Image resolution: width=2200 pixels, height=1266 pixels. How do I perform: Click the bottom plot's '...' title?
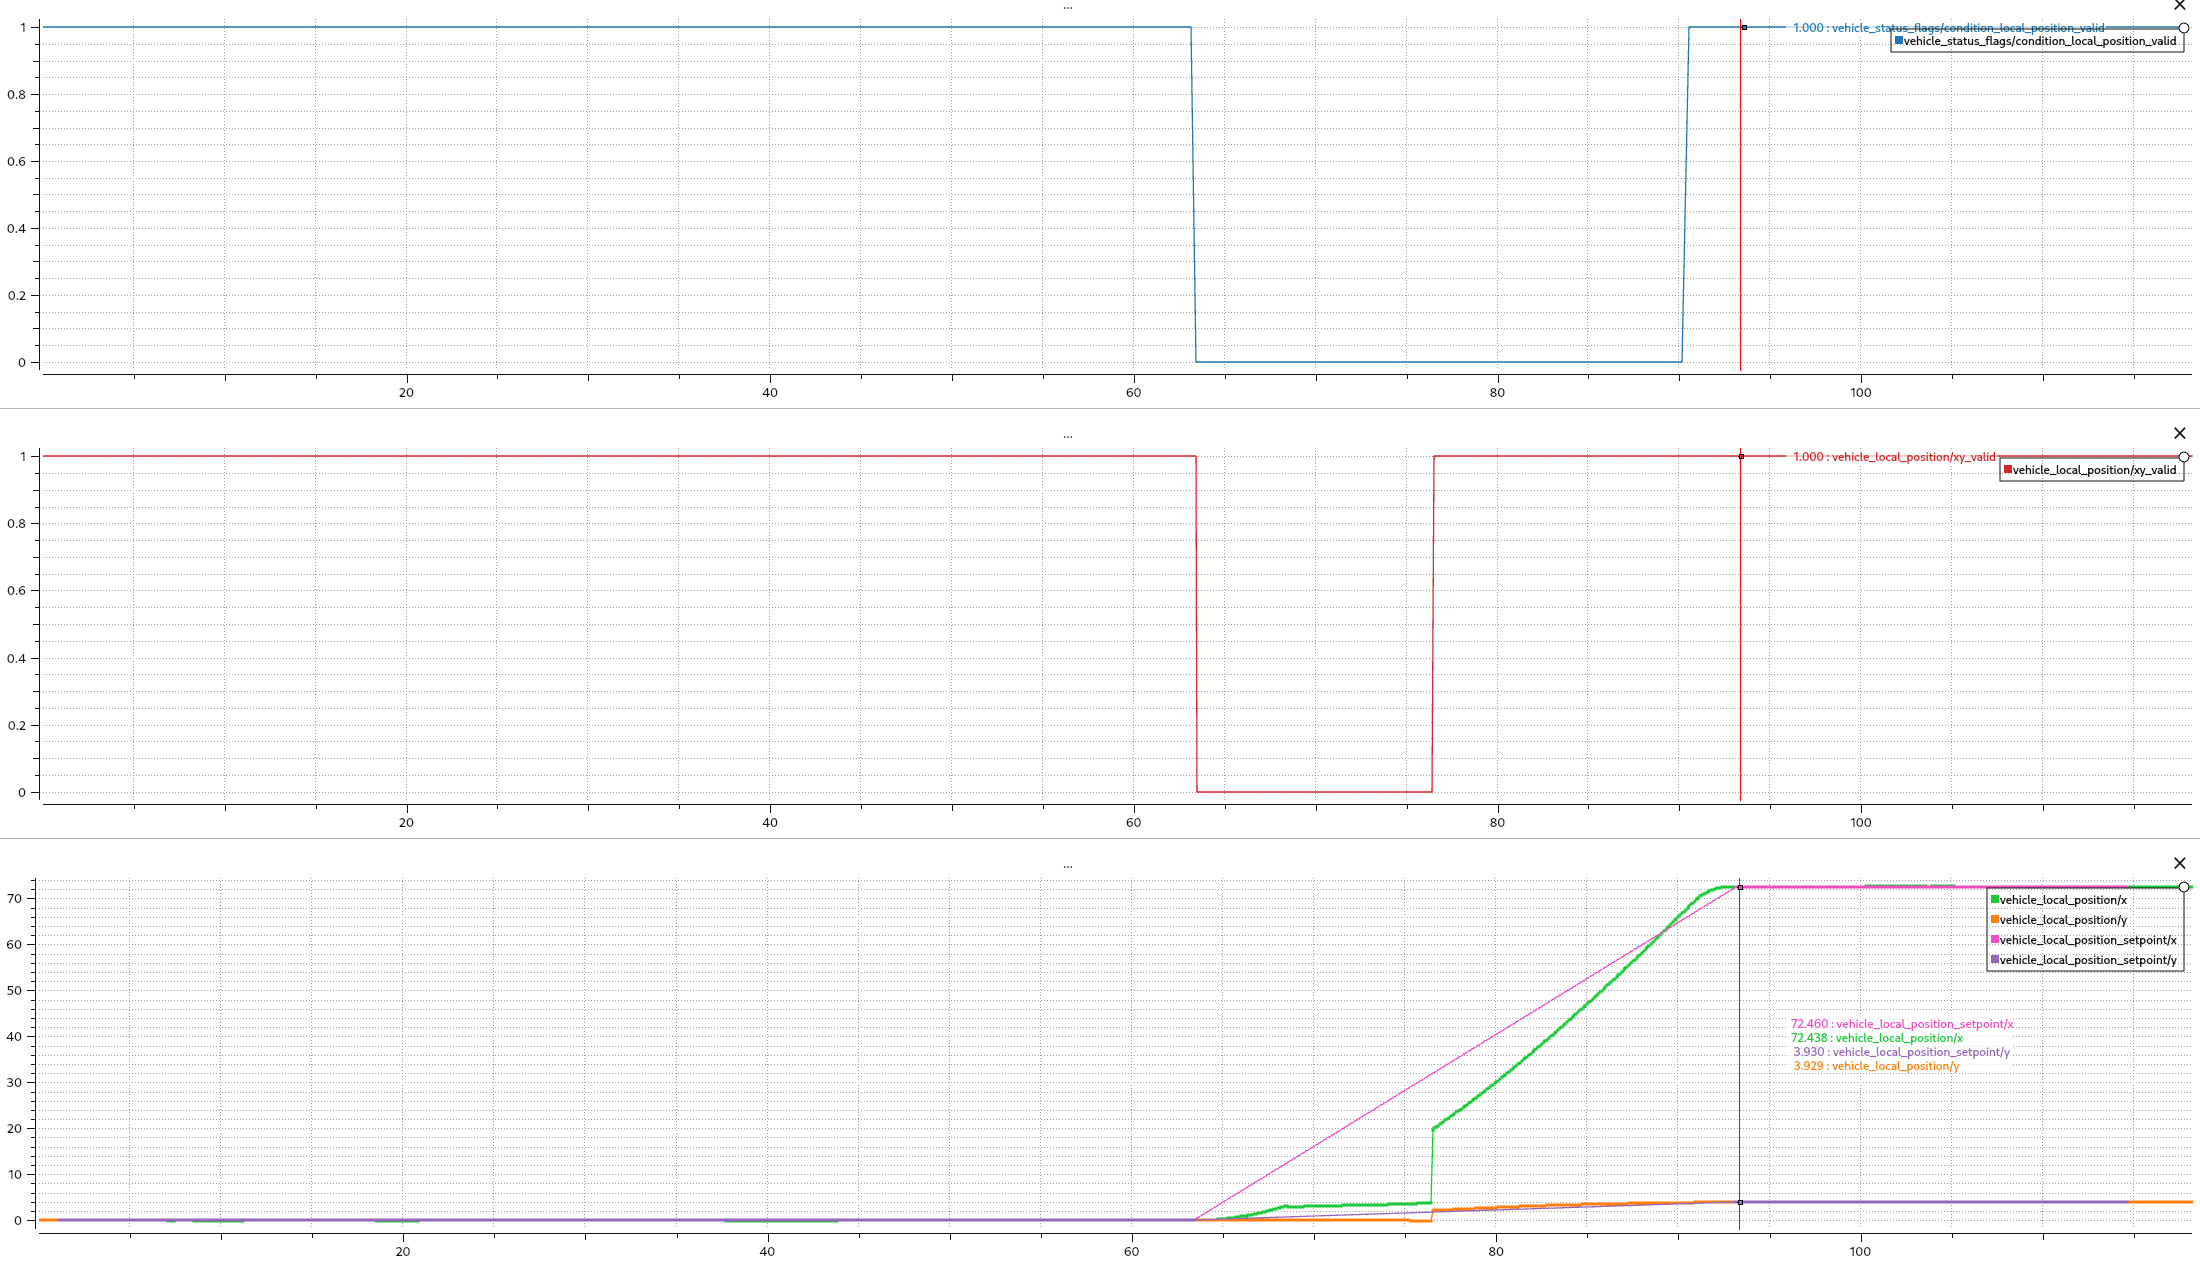tap(1068, 865)
